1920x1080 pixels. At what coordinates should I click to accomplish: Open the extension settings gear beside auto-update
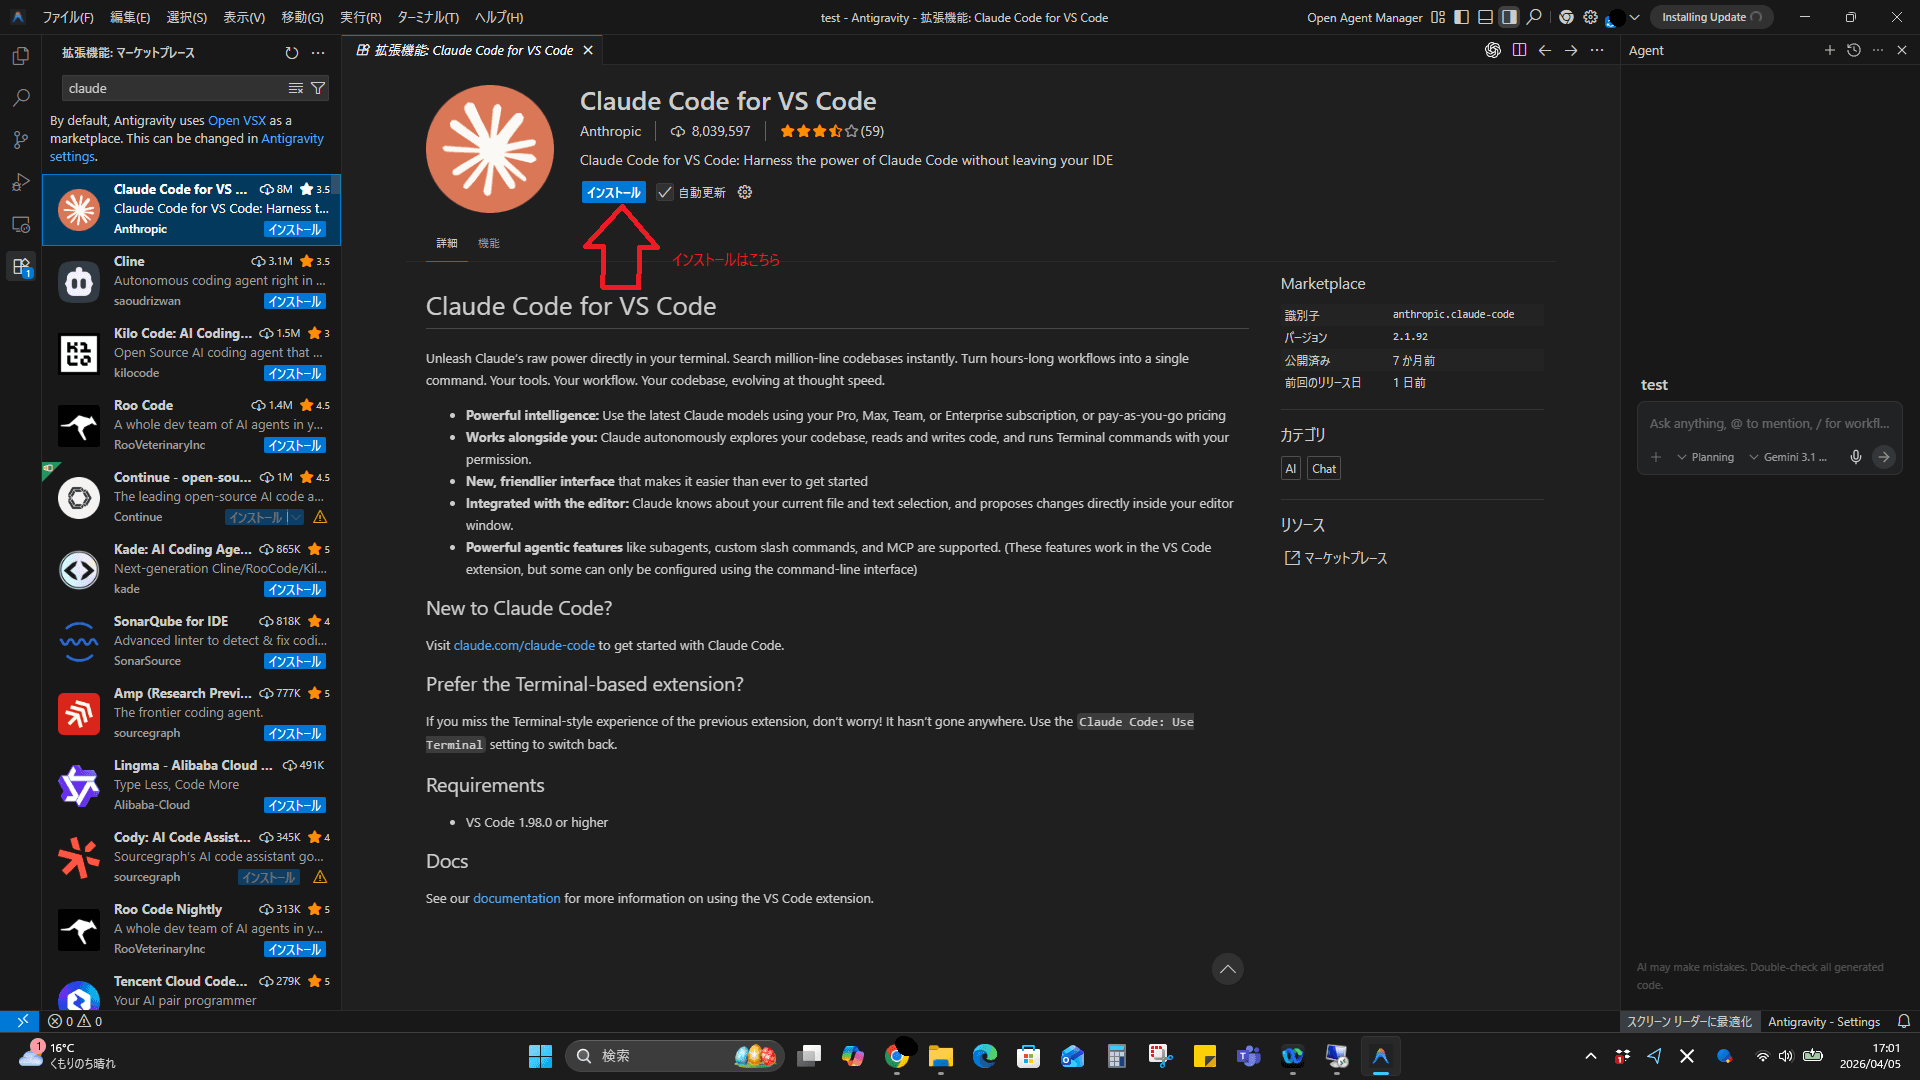pos(744,192)
